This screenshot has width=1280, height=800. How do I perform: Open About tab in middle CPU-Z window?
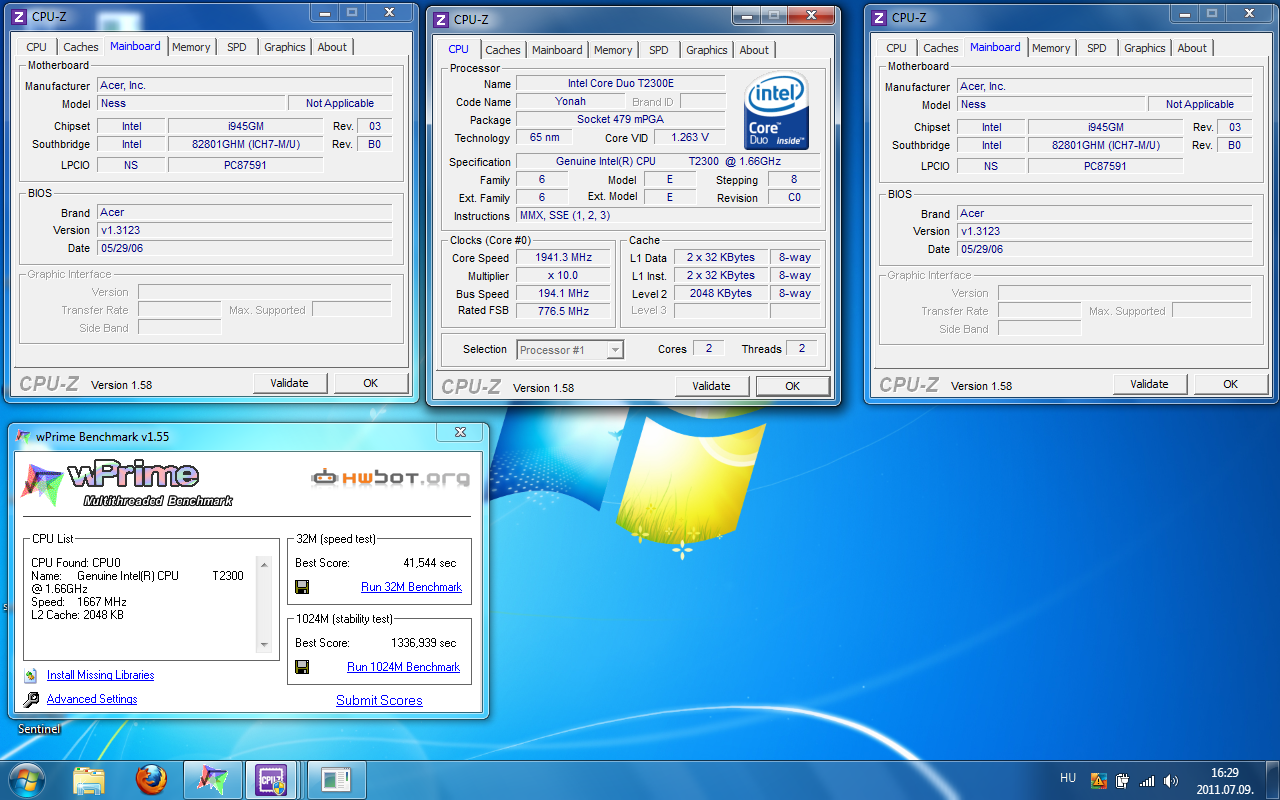(754, 50)
